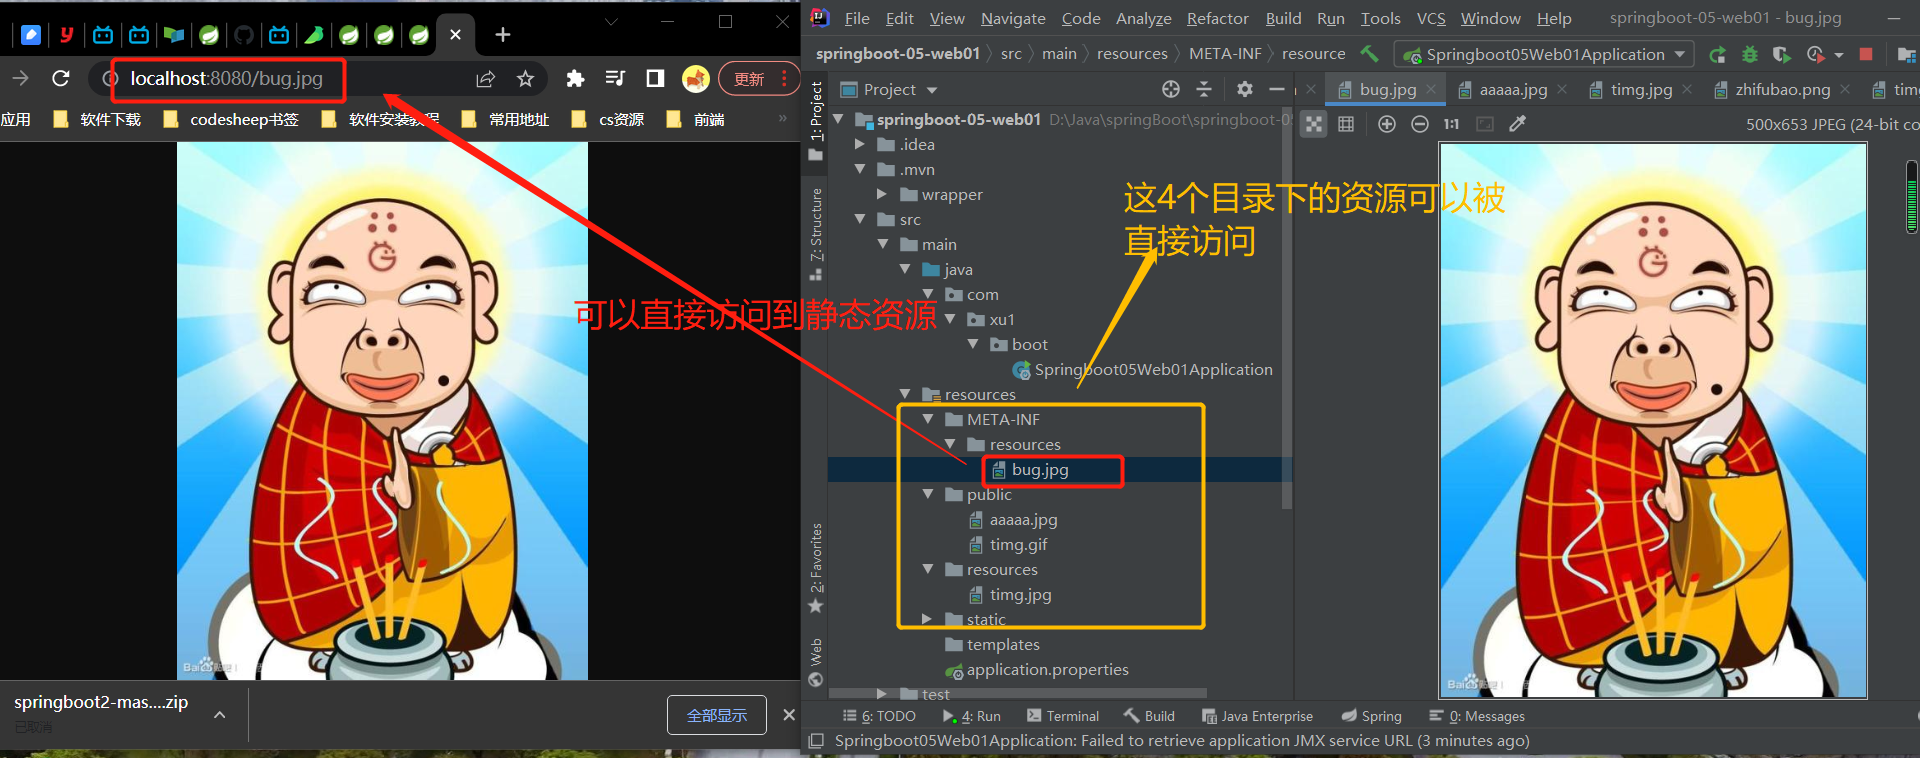Image resolution: width=1920 pixels, height=758 pixels.
Task: Click the locate/select opened file target icon
Action: pos(1171,89)
